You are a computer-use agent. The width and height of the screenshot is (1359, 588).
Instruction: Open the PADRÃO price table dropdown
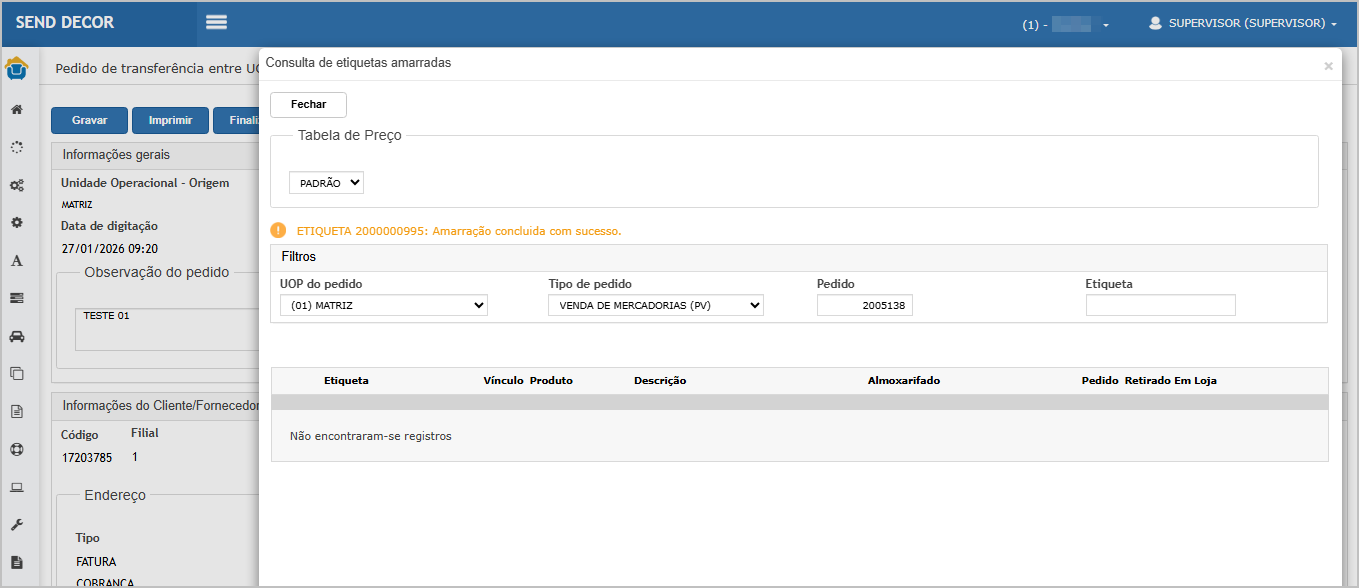click(326, 183)
